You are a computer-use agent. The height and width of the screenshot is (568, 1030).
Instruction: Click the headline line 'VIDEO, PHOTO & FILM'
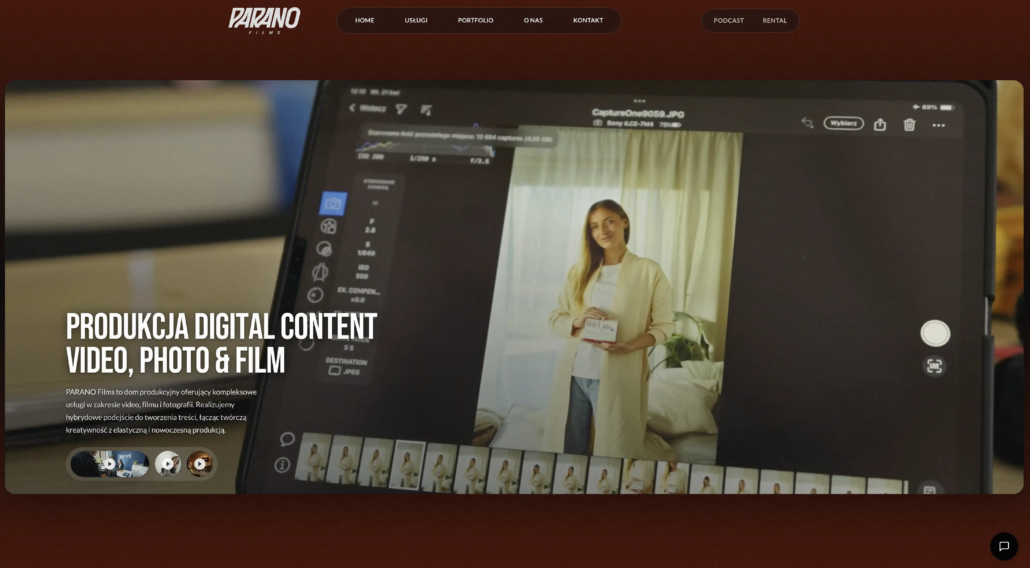175,360
